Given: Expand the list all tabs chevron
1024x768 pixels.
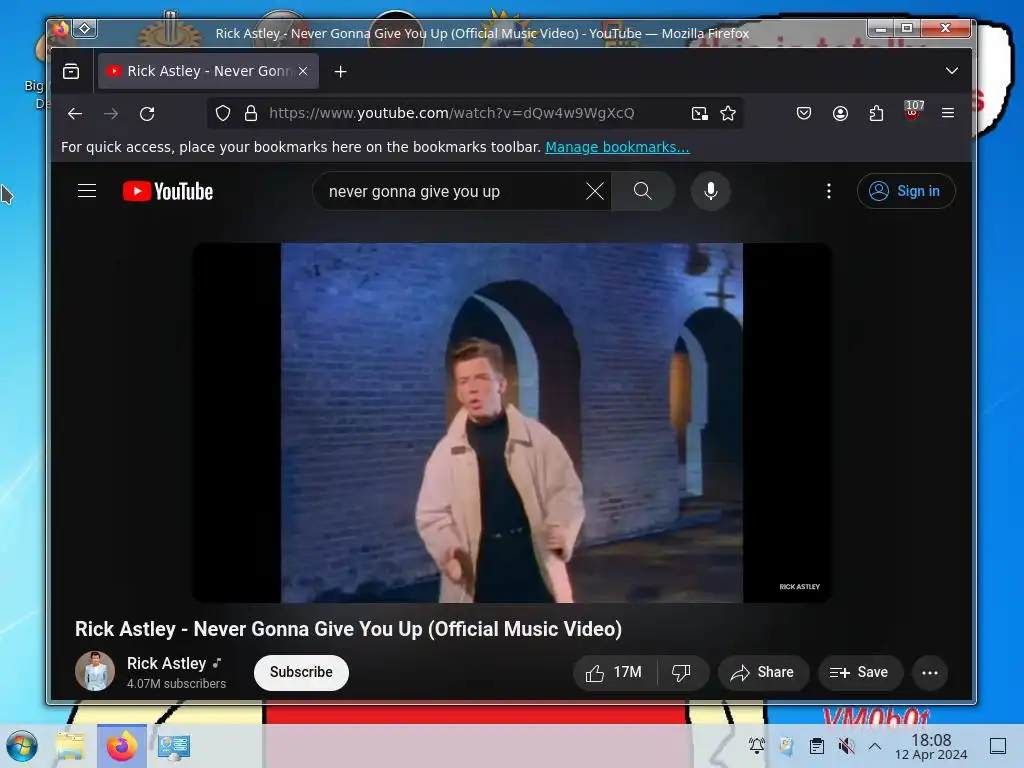Looking at the screenshot, I should tap(952, 71).
